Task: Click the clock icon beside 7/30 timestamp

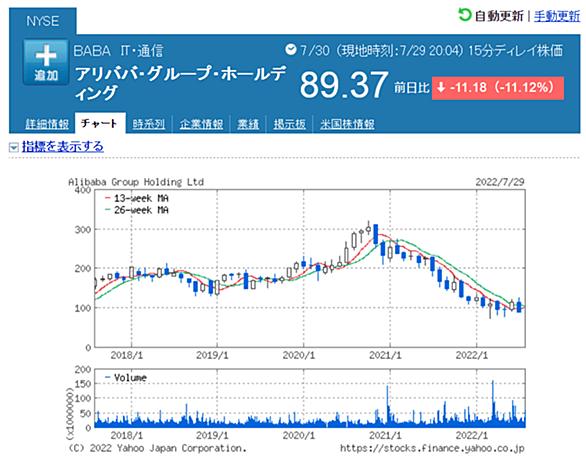Action: point(290,49)
